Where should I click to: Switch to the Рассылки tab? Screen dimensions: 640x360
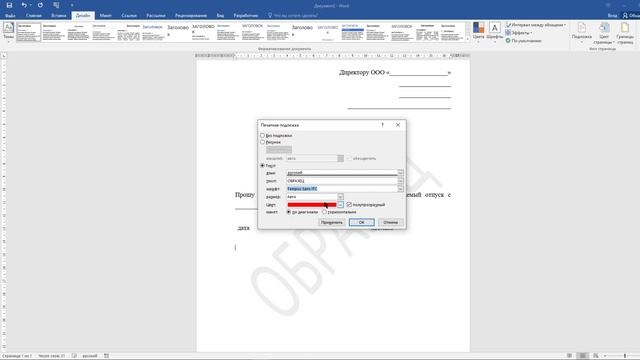coord(156,16)
